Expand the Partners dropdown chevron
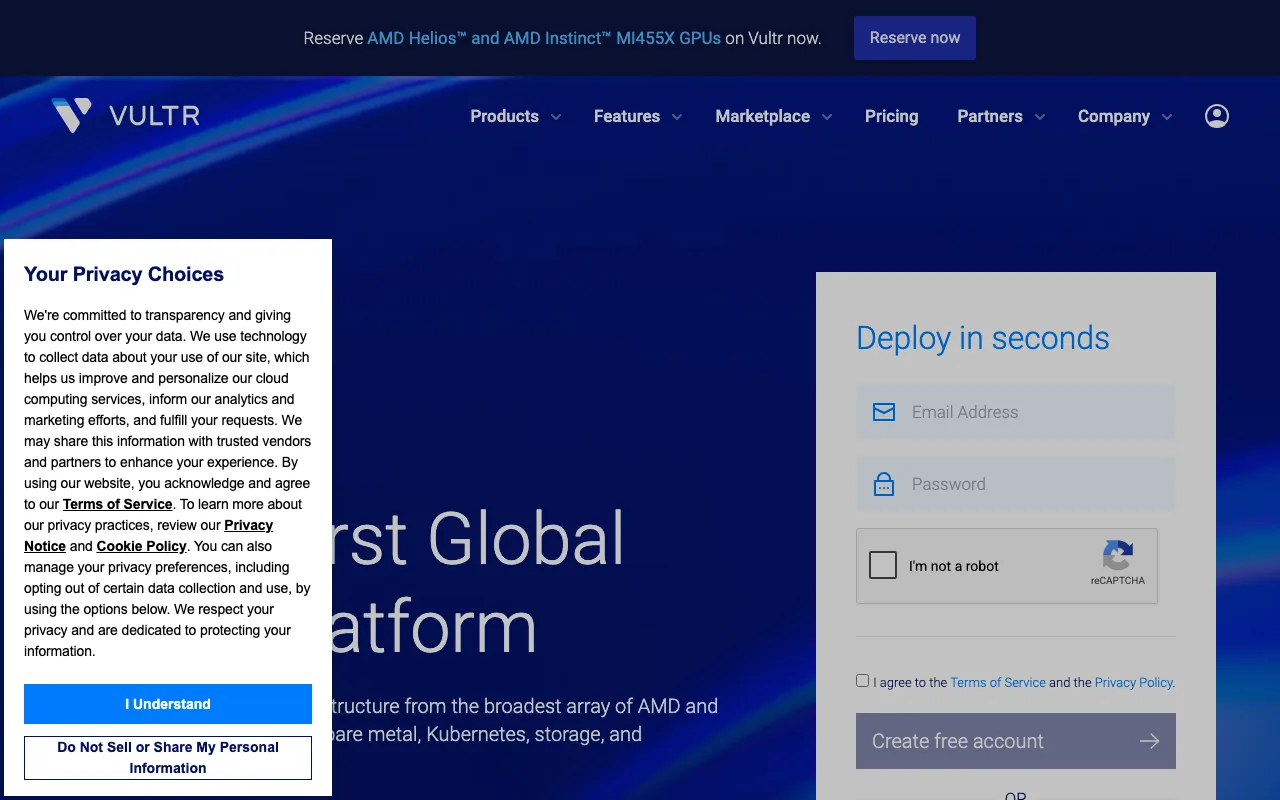This screenshot has width=1280, height=800. point(1040,117)
